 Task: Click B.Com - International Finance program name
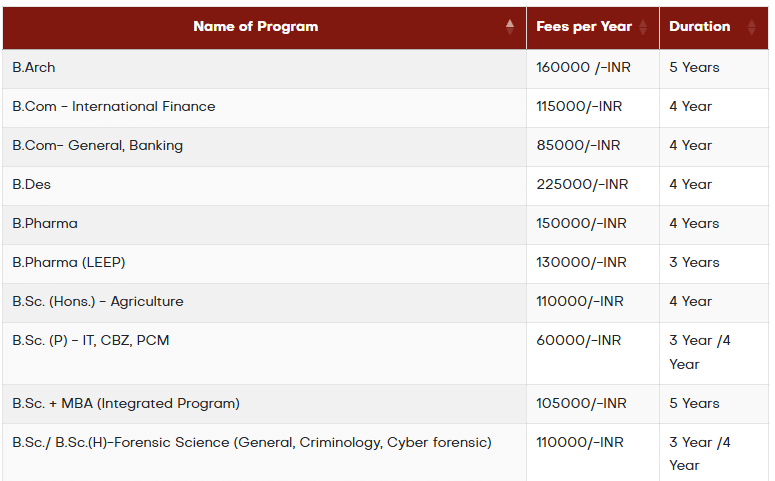(114, 107)
